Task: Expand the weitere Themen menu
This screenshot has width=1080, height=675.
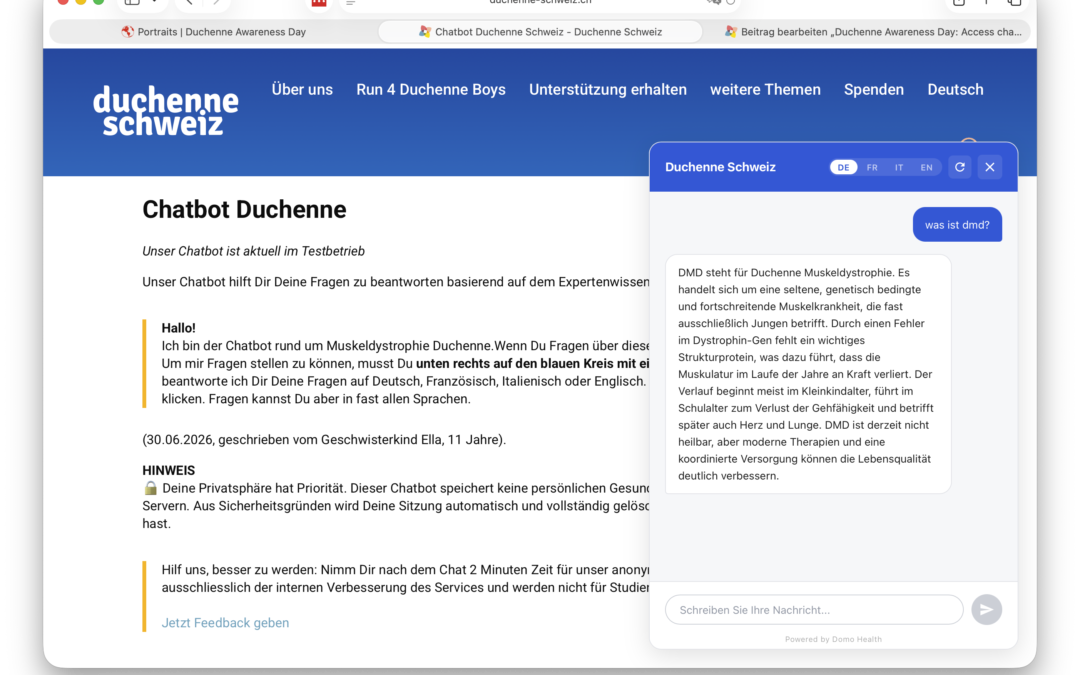Action: (765, 90)
